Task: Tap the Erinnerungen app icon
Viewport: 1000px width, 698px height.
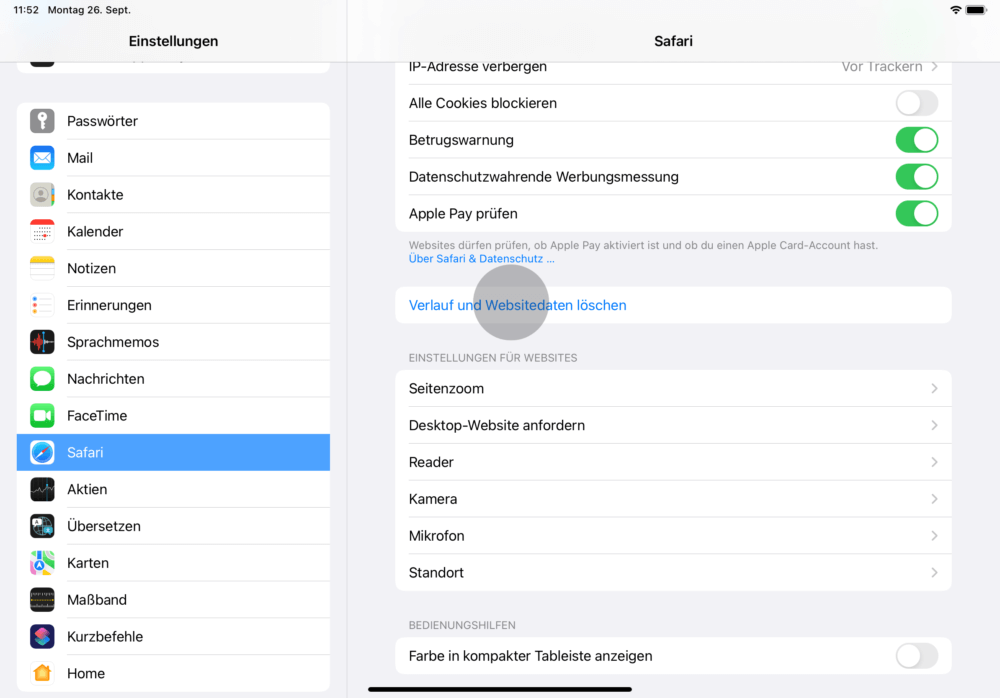Action: 42,305
